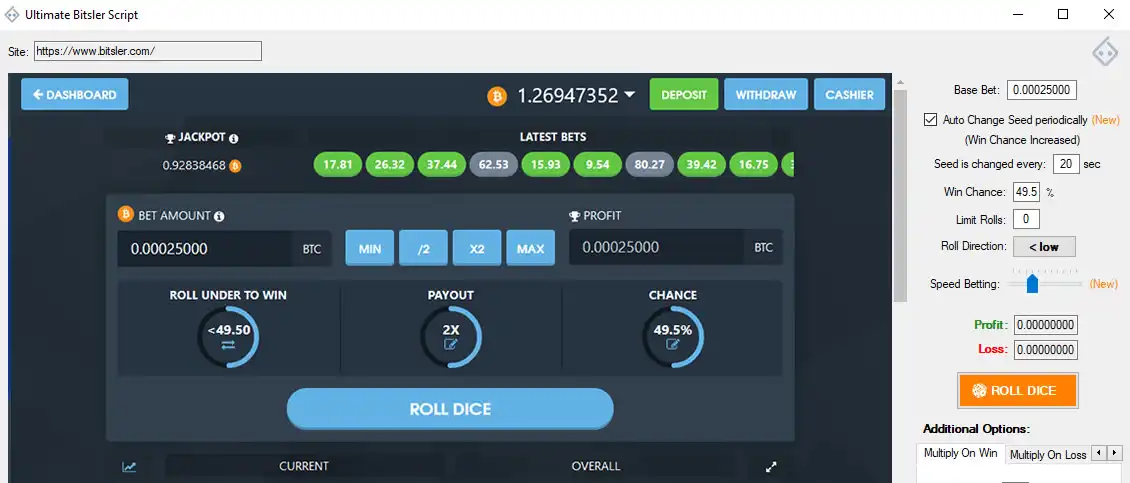Click the Site URL field
Image resolution: width=1130 pixels, height=483 pixels.
point(148,51)
